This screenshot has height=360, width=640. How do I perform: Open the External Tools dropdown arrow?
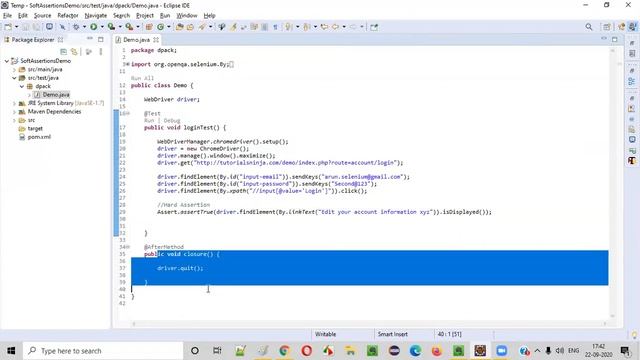pos(138,27)
